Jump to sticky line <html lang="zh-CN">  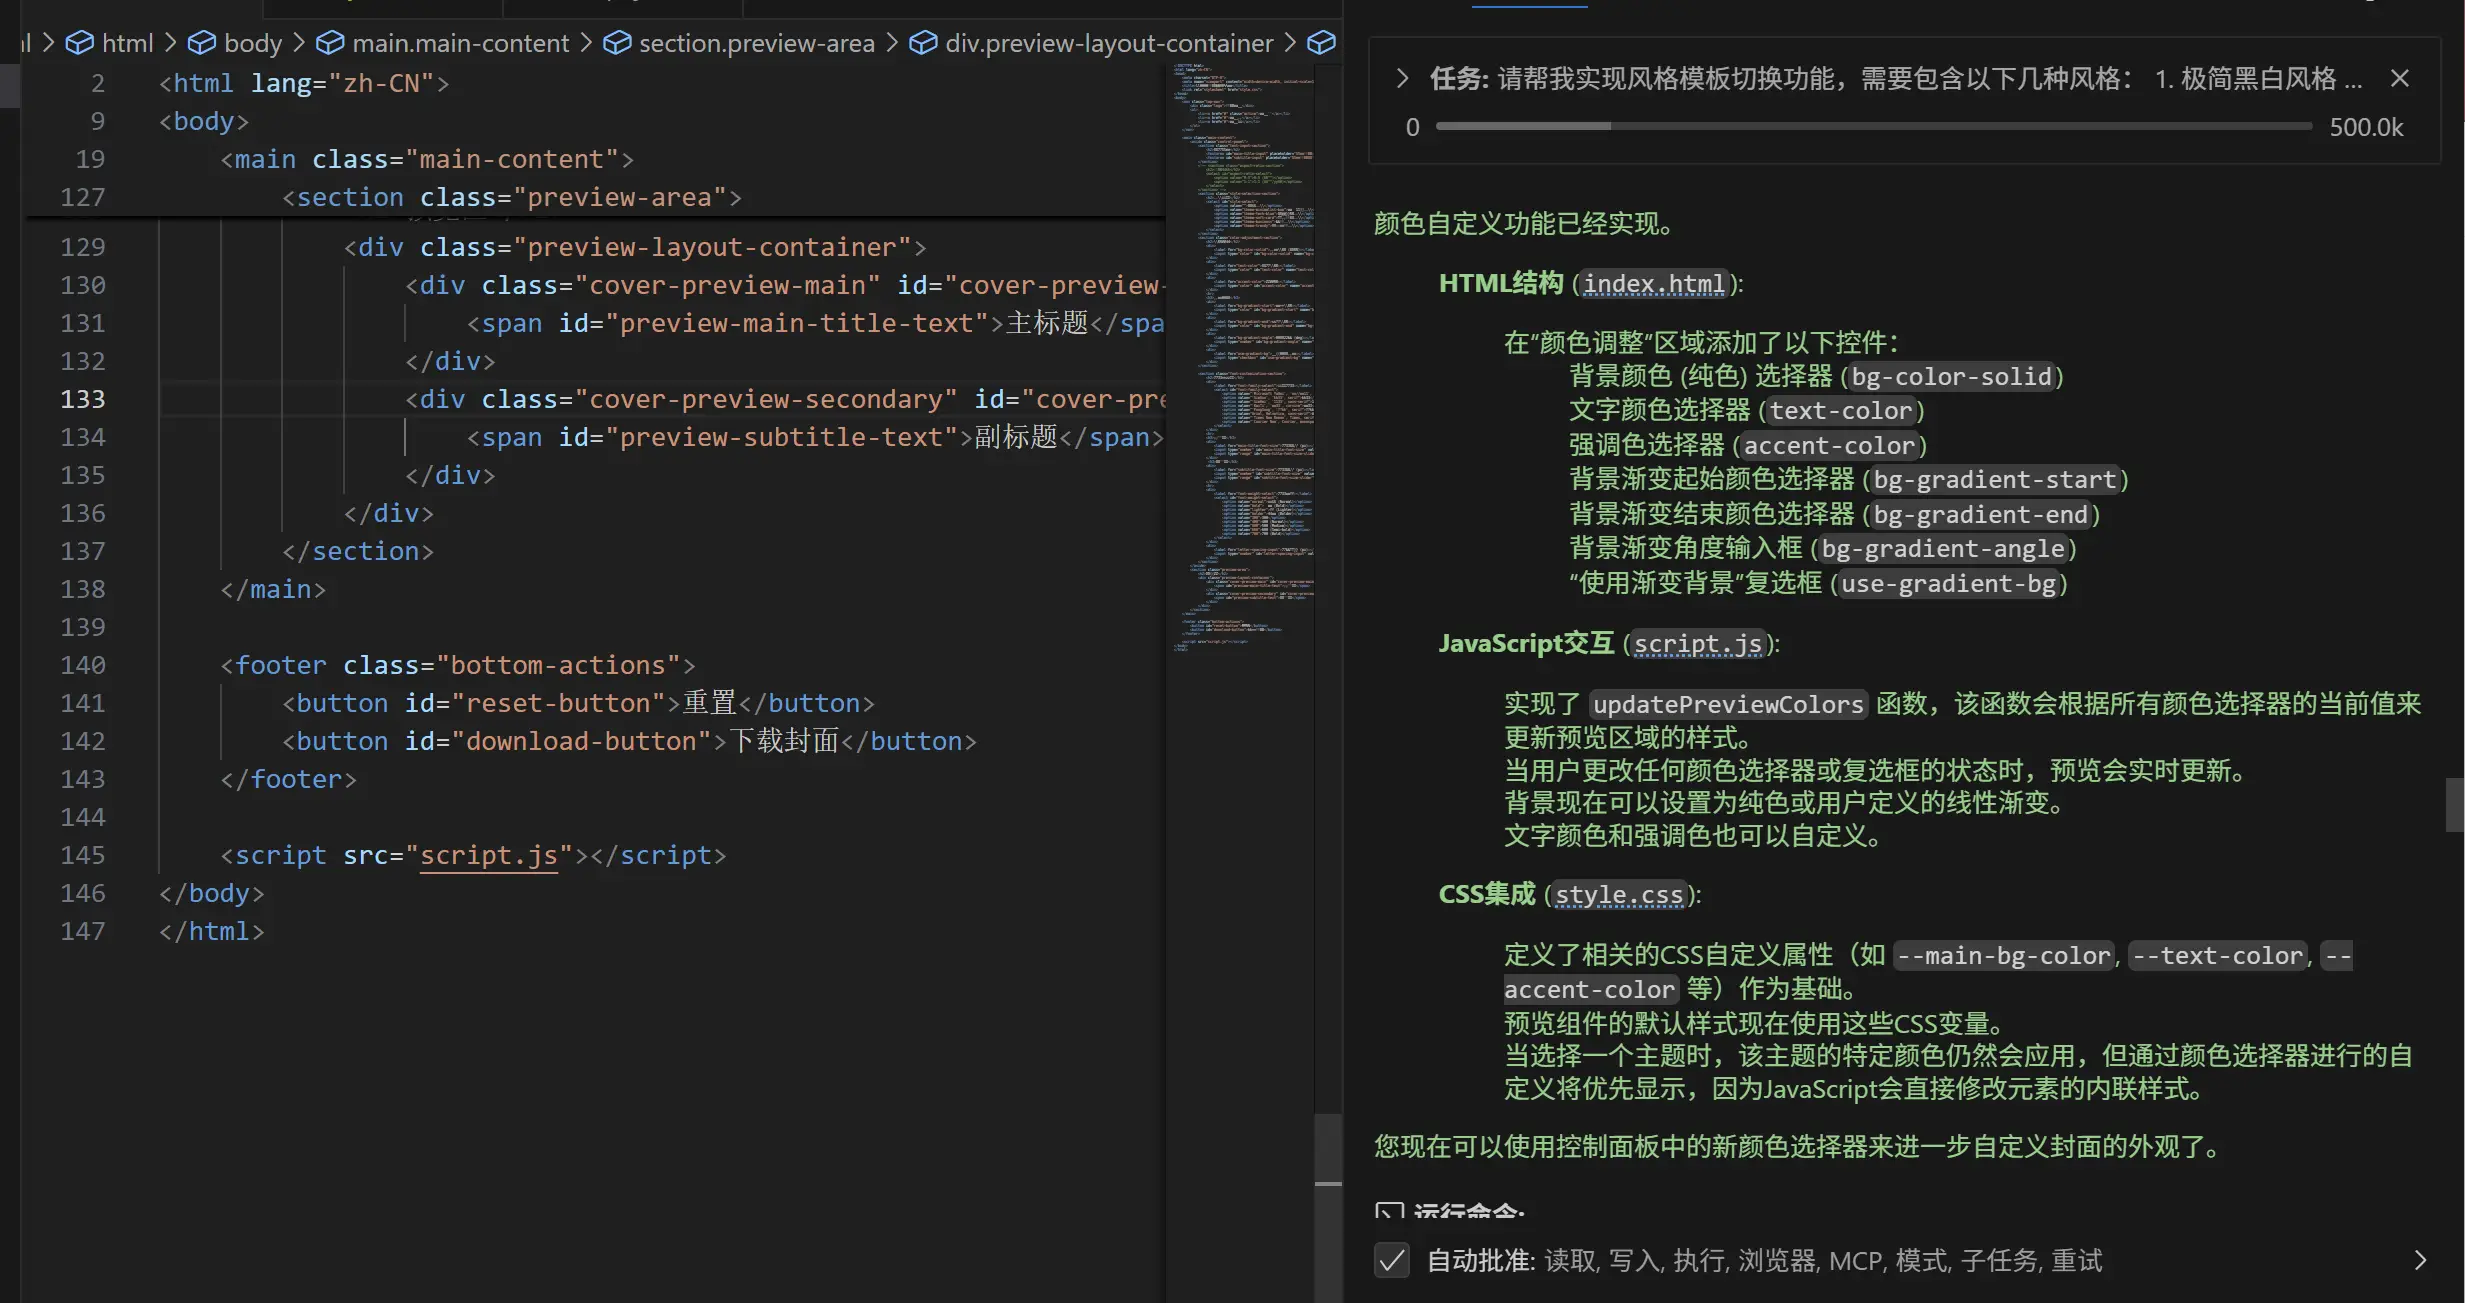pos(304,83)
